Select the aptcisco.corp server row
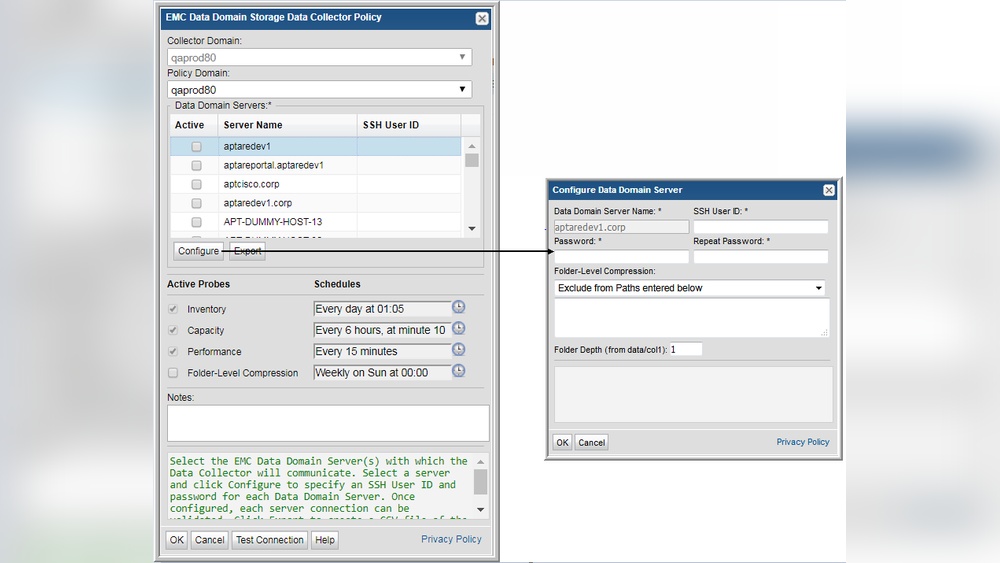Viewport: 1000px width, 563px height. [x=315, y=184]
